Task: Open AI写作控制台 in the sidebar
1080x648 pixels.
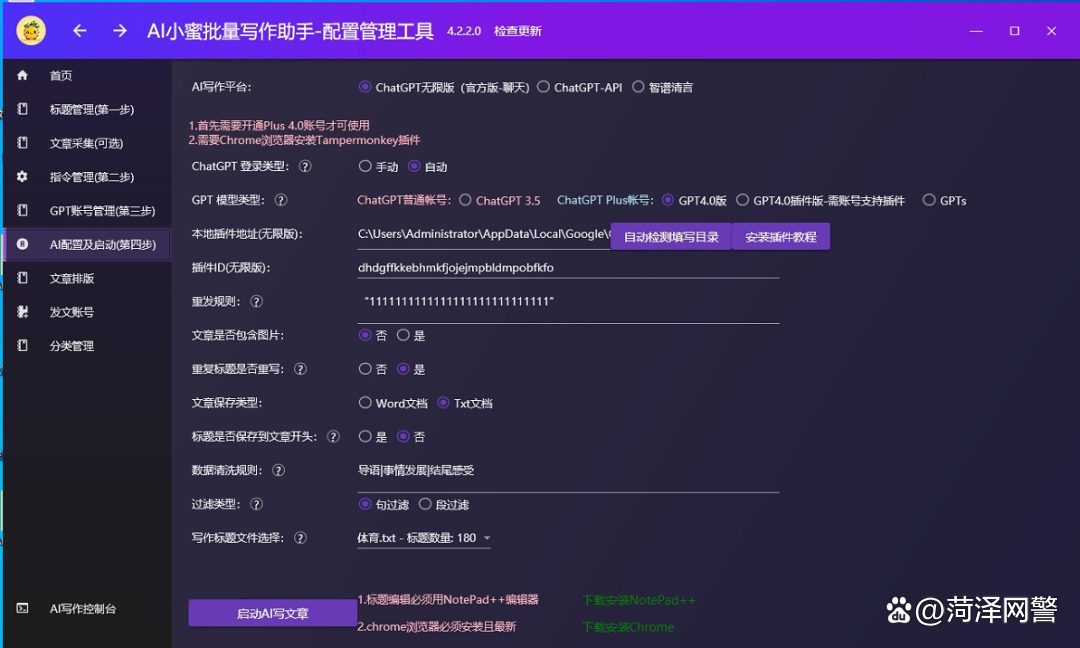Action: pos(87,608)
